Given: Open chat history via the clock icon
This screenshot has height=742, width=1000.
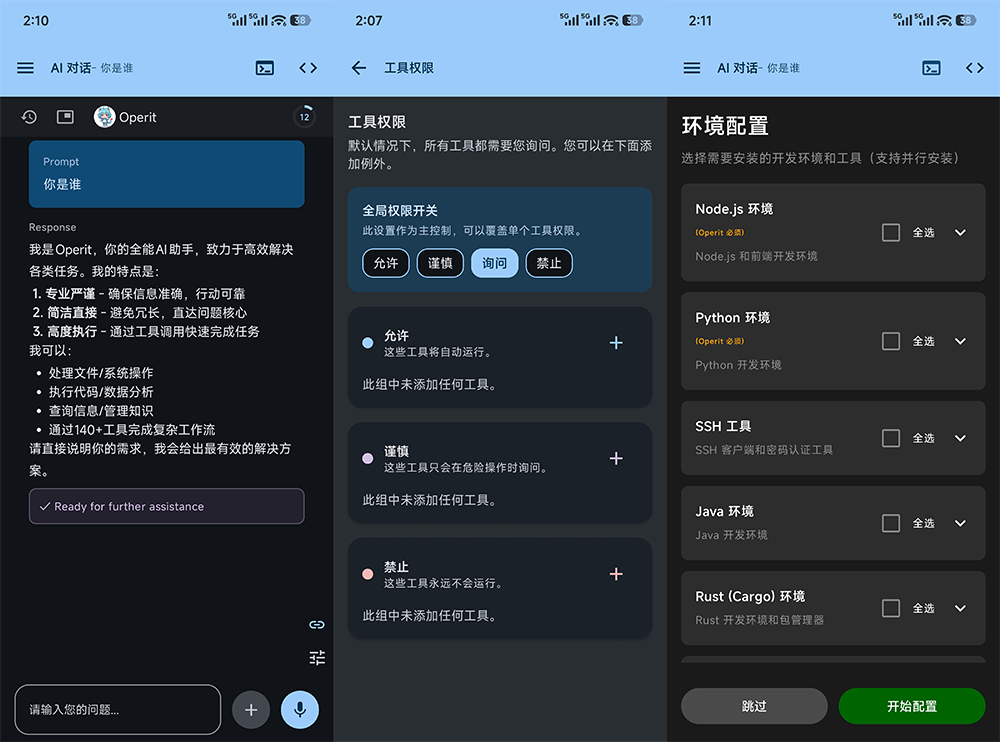Looking at the screenshot, I should (28, 117).
